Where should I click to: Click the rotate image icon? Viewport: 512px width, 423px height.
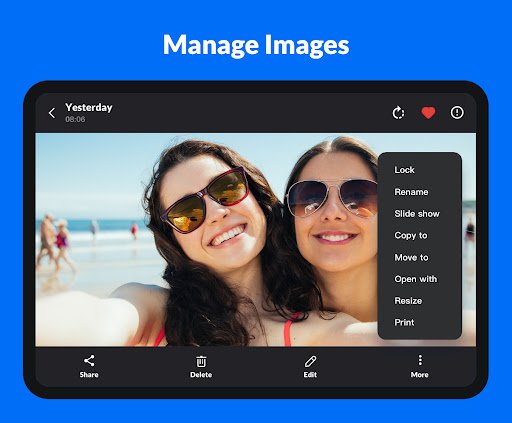(398, 113)
